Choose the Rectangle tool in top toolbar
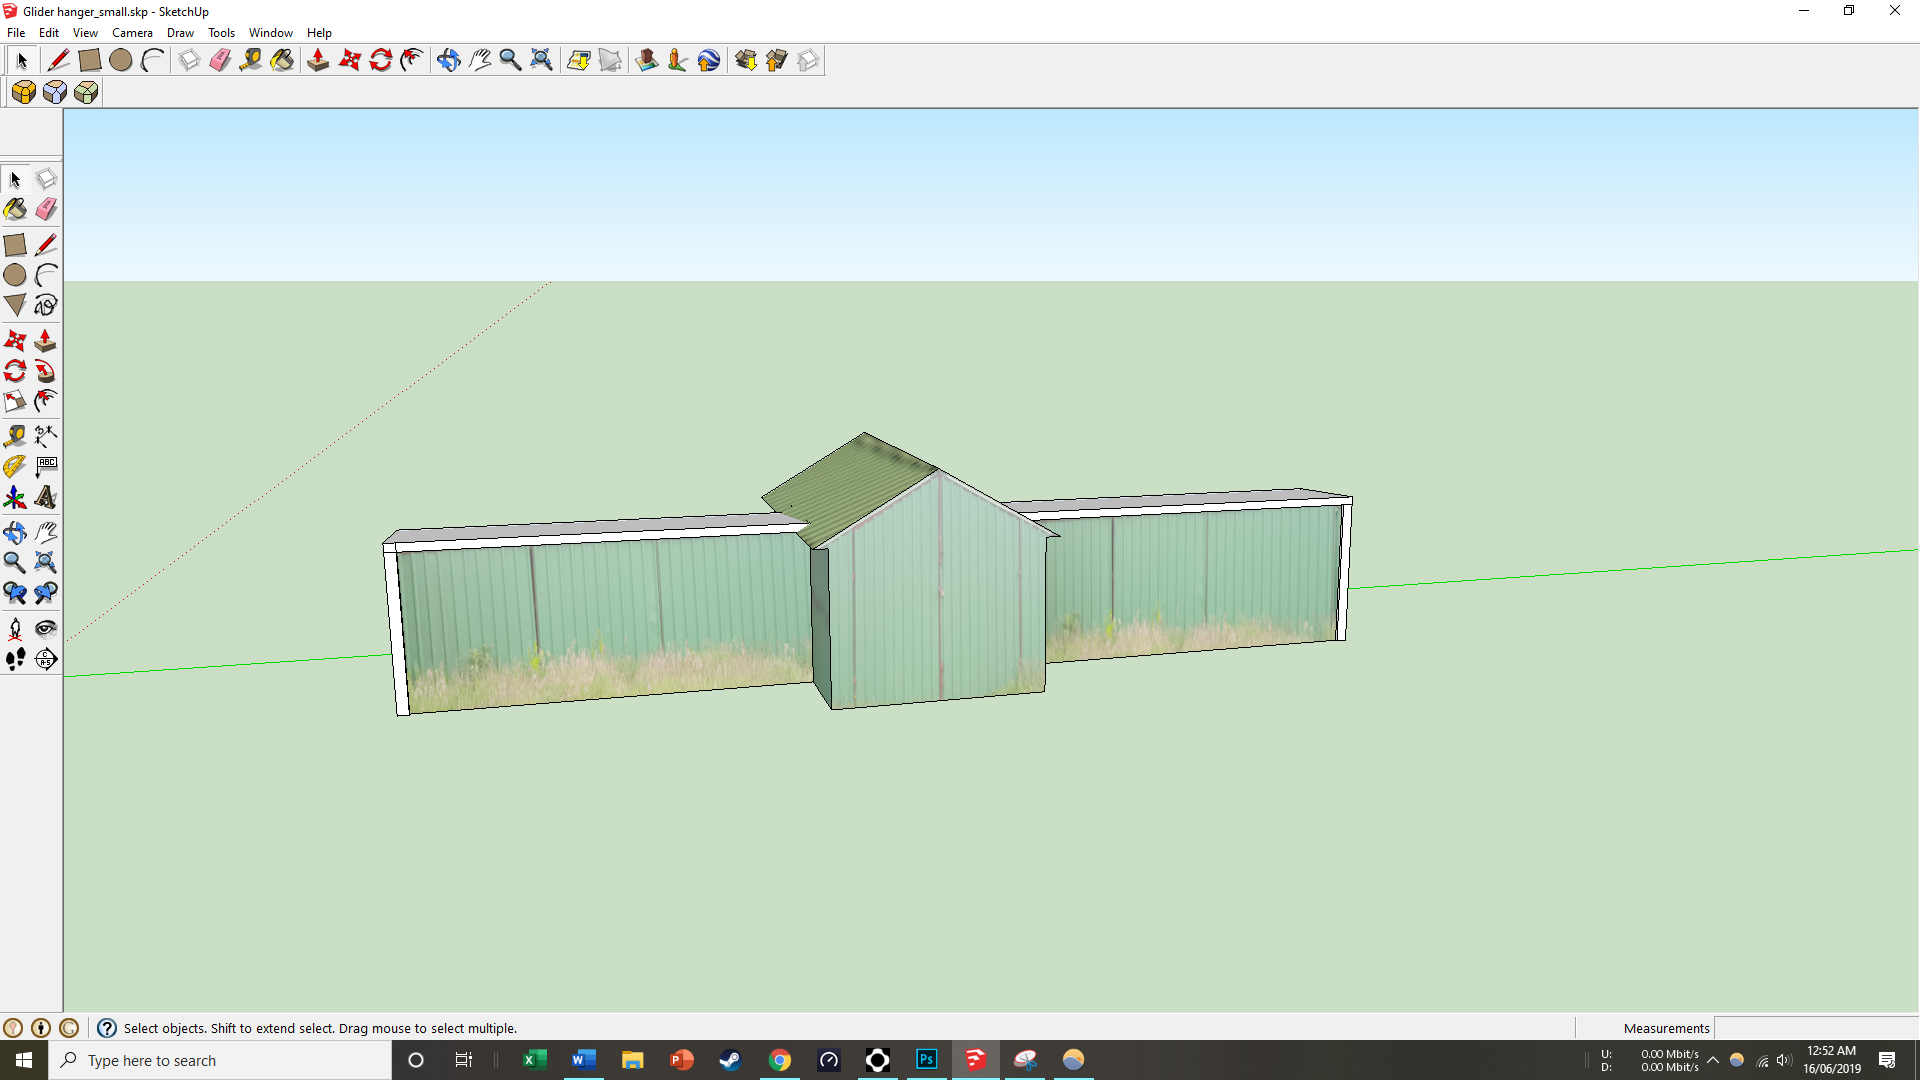This screenshot has height=1080, width=1920. (89, 61)
